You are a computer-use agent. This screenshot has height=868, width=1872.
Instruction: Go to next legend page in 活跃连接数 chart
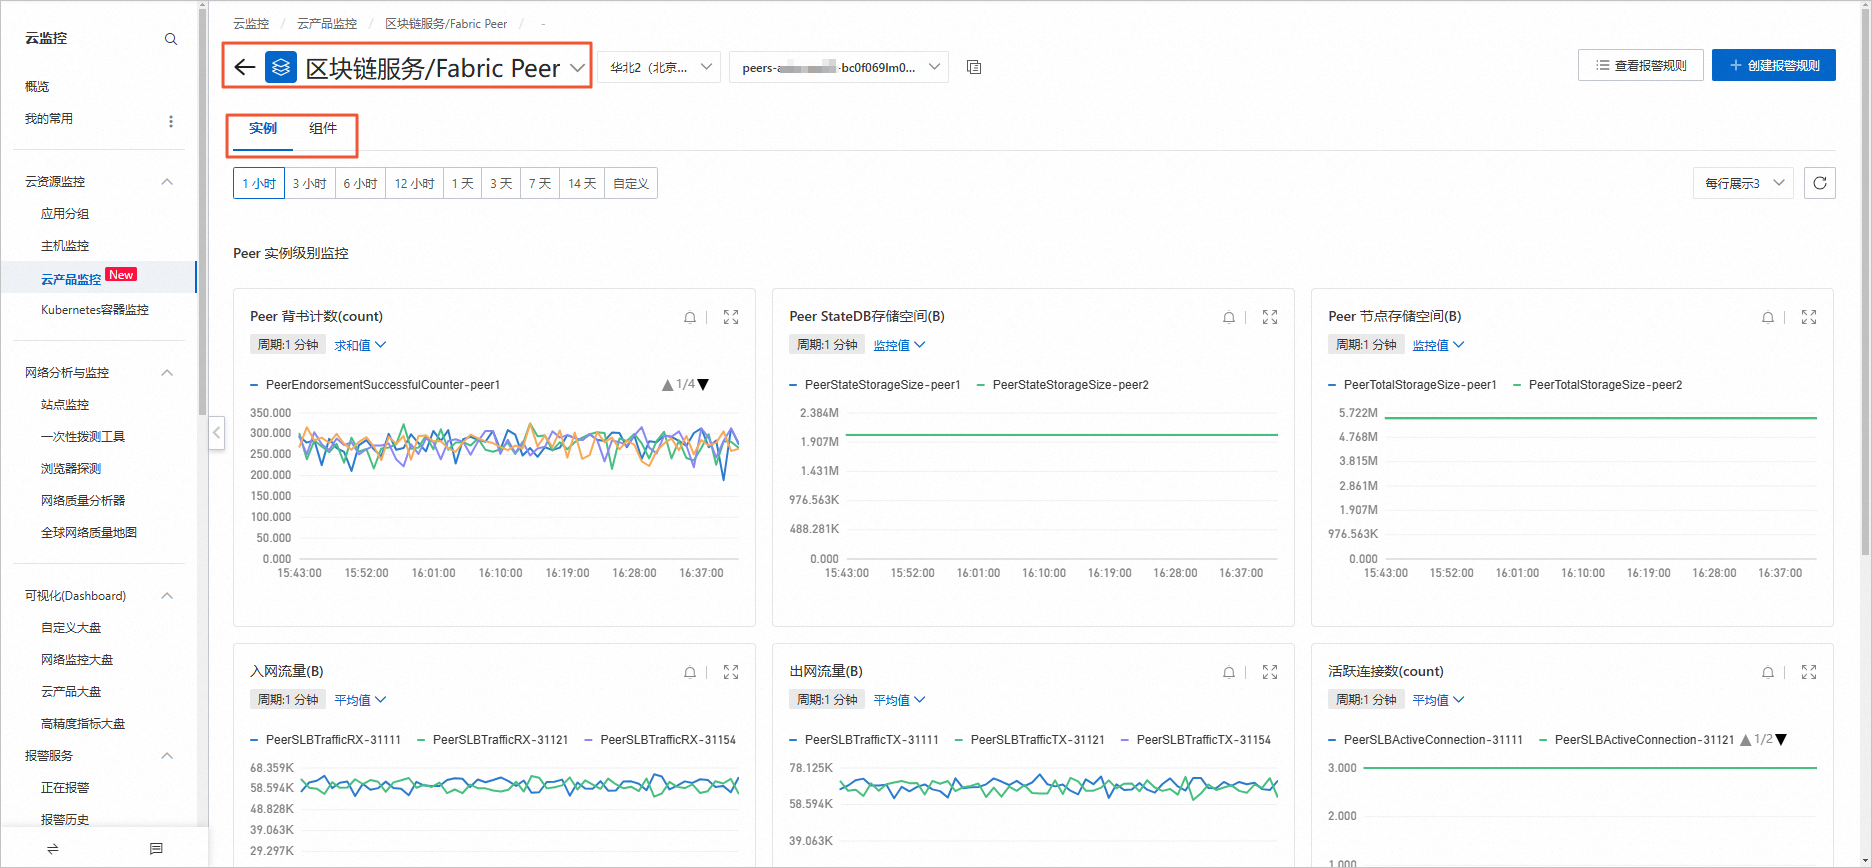(x=1781, y=740)
